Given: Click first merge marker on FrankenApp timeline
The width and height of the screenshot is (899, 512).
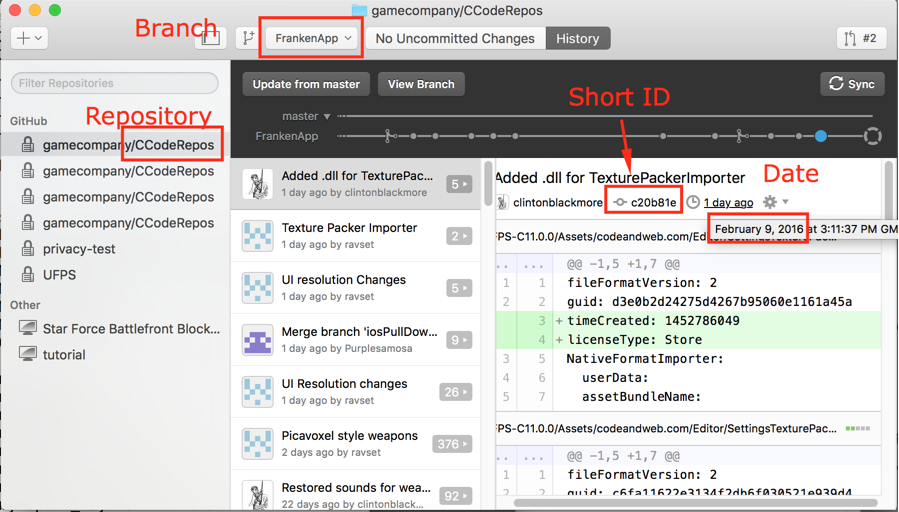Looking at the screenshot, I should (x=390, y=136).
